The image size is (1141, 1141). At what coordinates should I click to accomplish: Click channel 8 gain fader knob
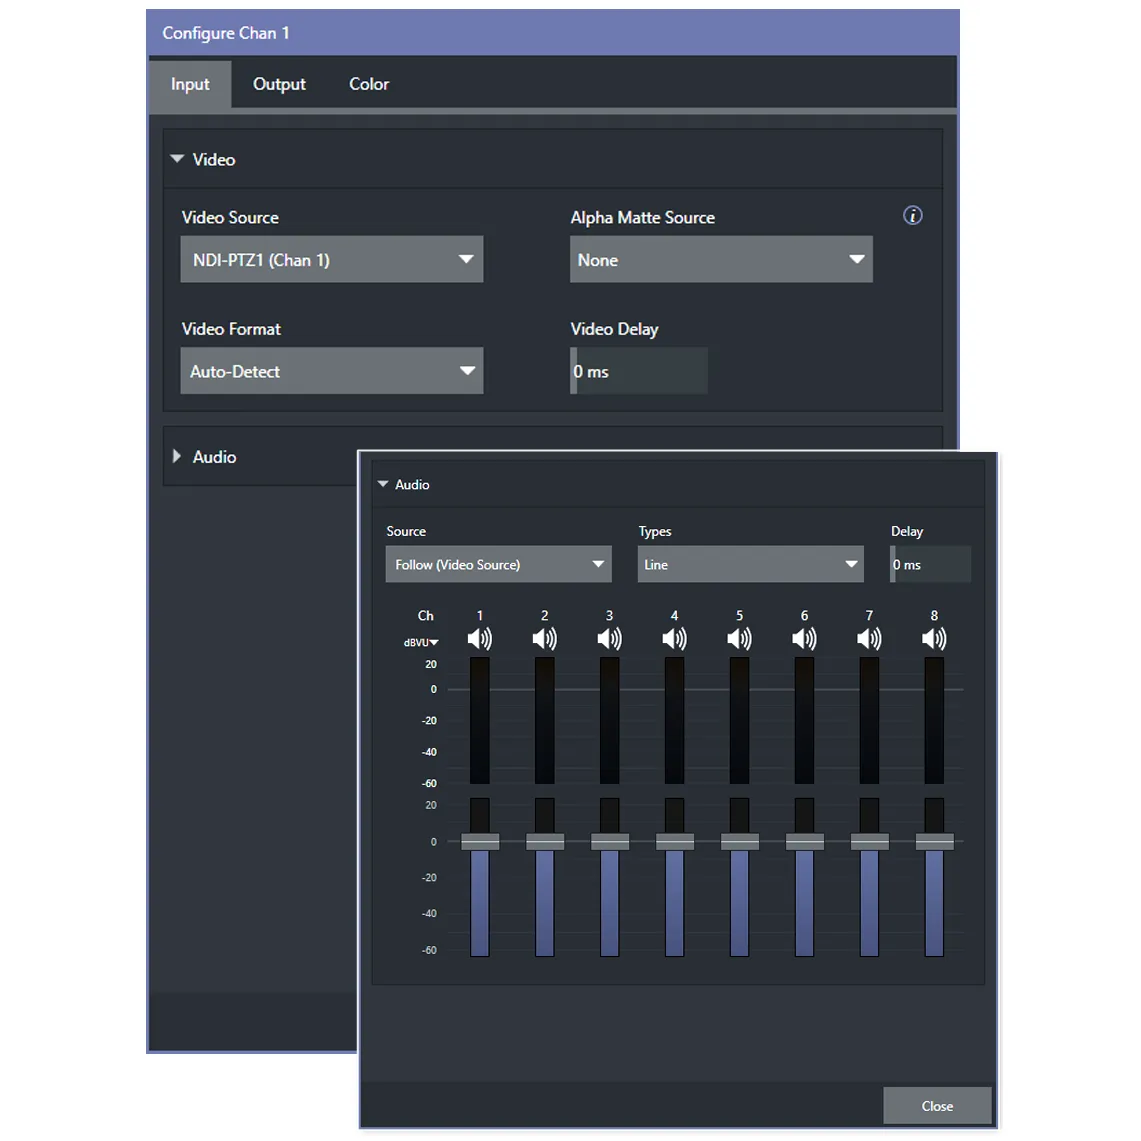tap(934, 841)
